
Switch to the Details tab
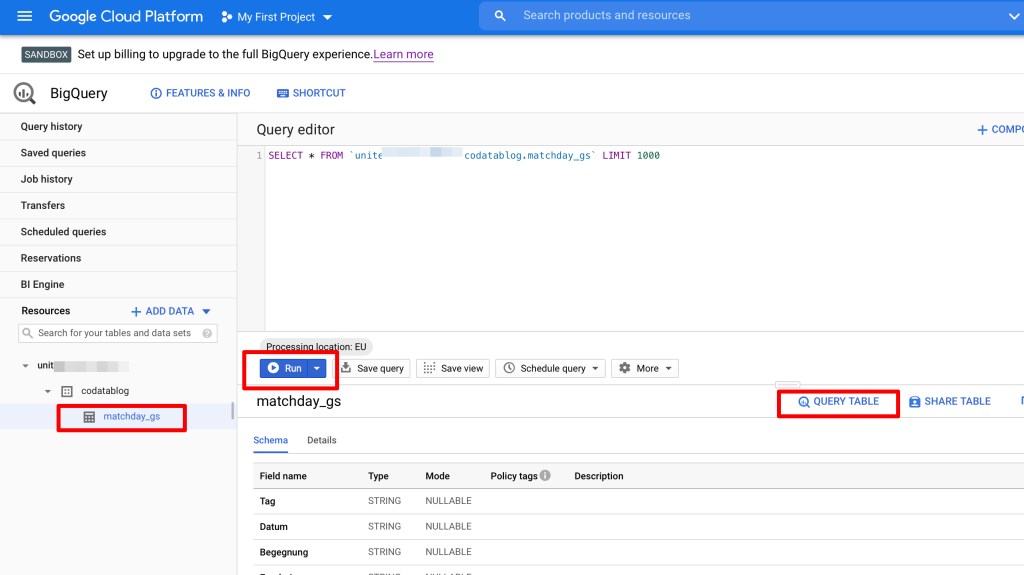point(321,440)
